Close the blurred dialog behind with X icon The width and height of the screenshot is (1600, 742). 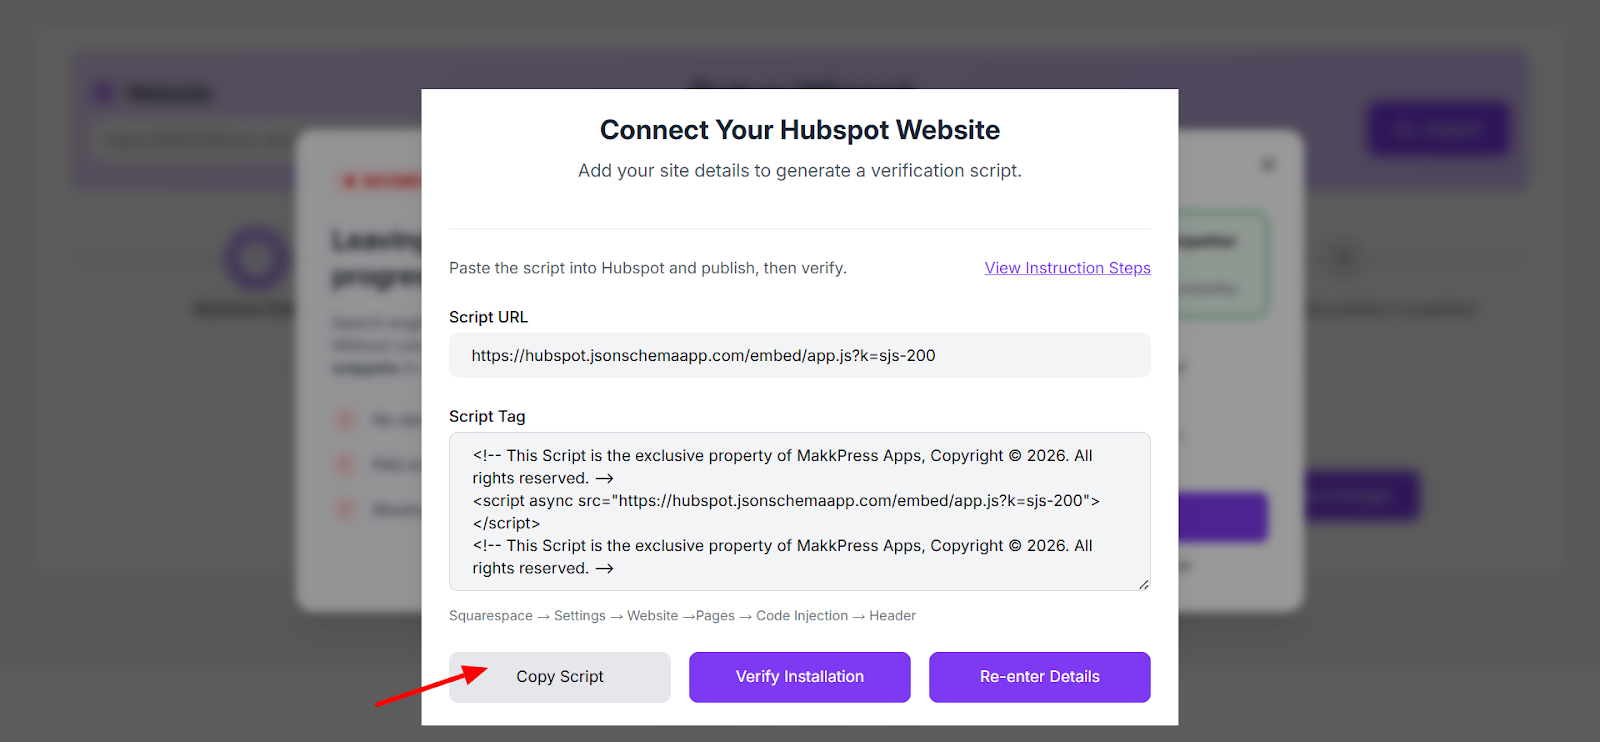[1268, 164]
